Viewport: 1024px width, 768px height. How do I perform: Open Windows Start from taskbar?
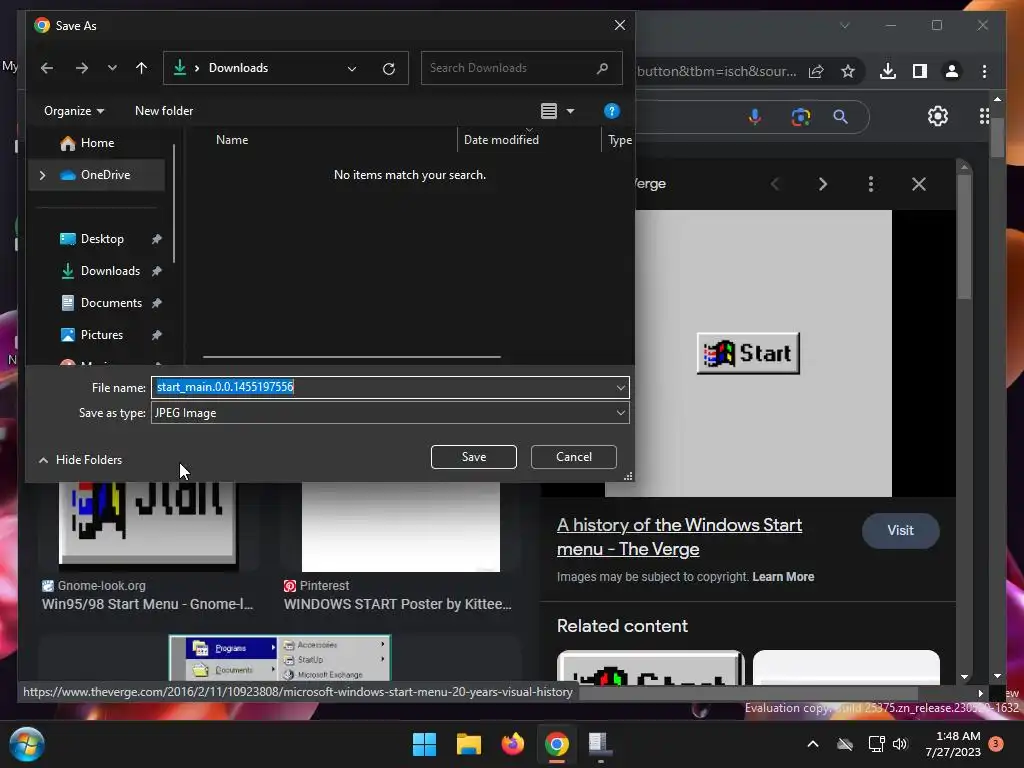coord(424,744)
